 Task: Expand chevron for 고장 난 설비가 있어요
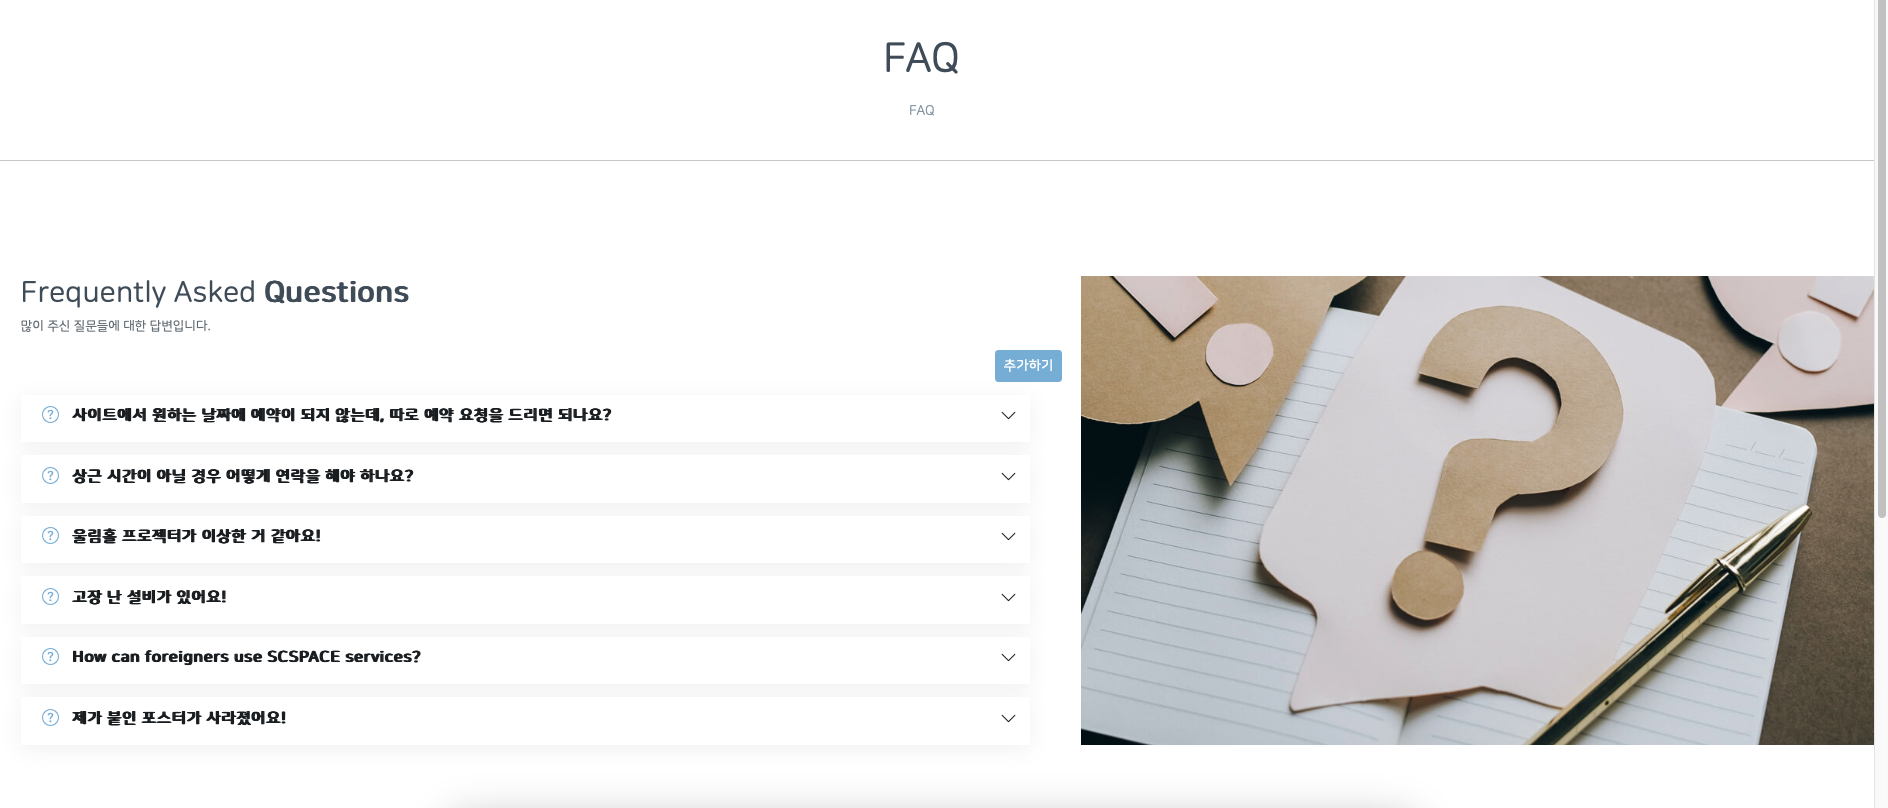click(1008, 597)
